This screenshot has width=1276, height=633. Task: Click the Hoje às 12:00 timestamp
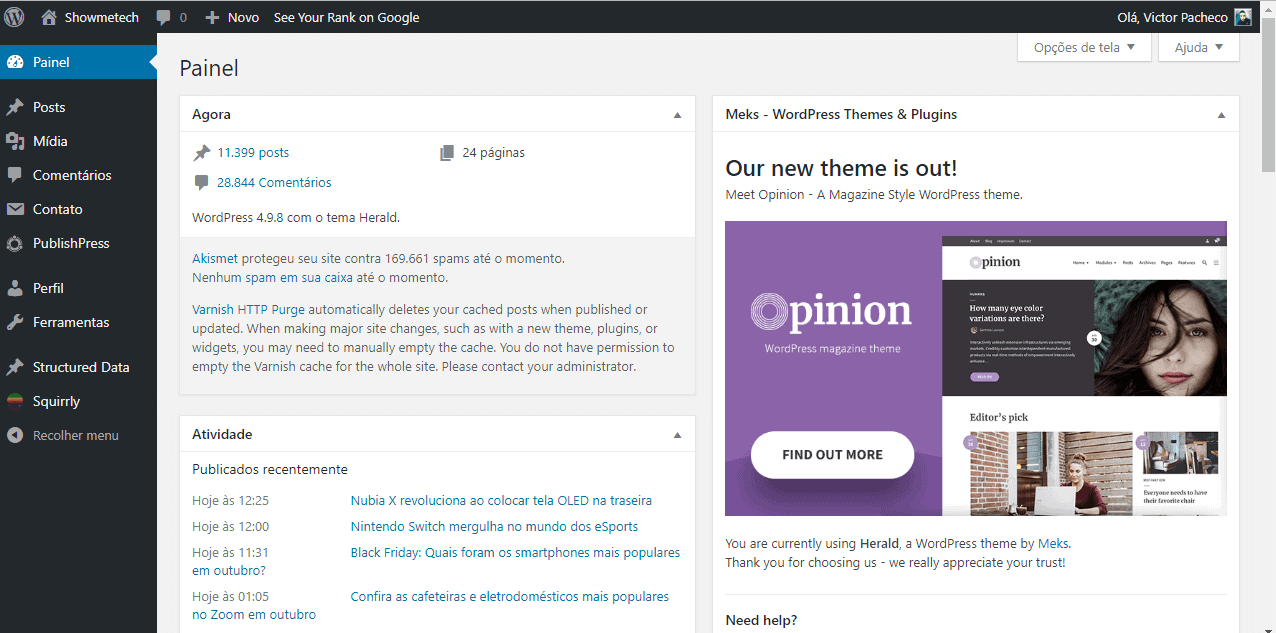[230, 526]
